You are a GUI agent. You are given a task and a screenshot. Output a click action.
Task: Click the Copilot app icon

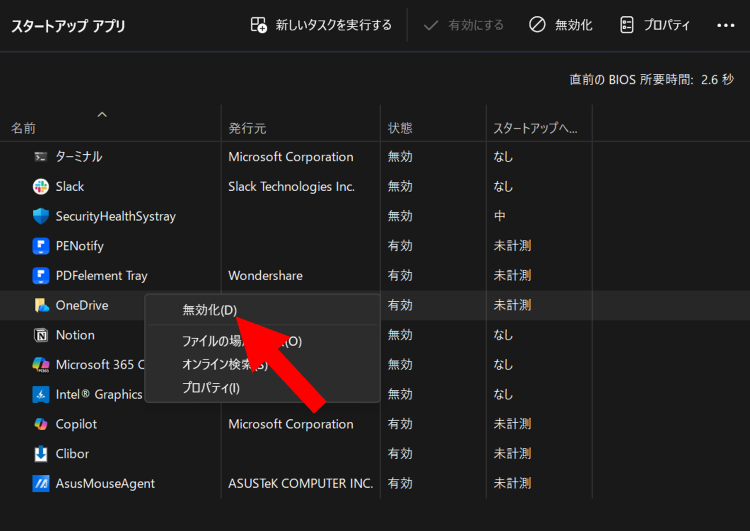[41, 424]
